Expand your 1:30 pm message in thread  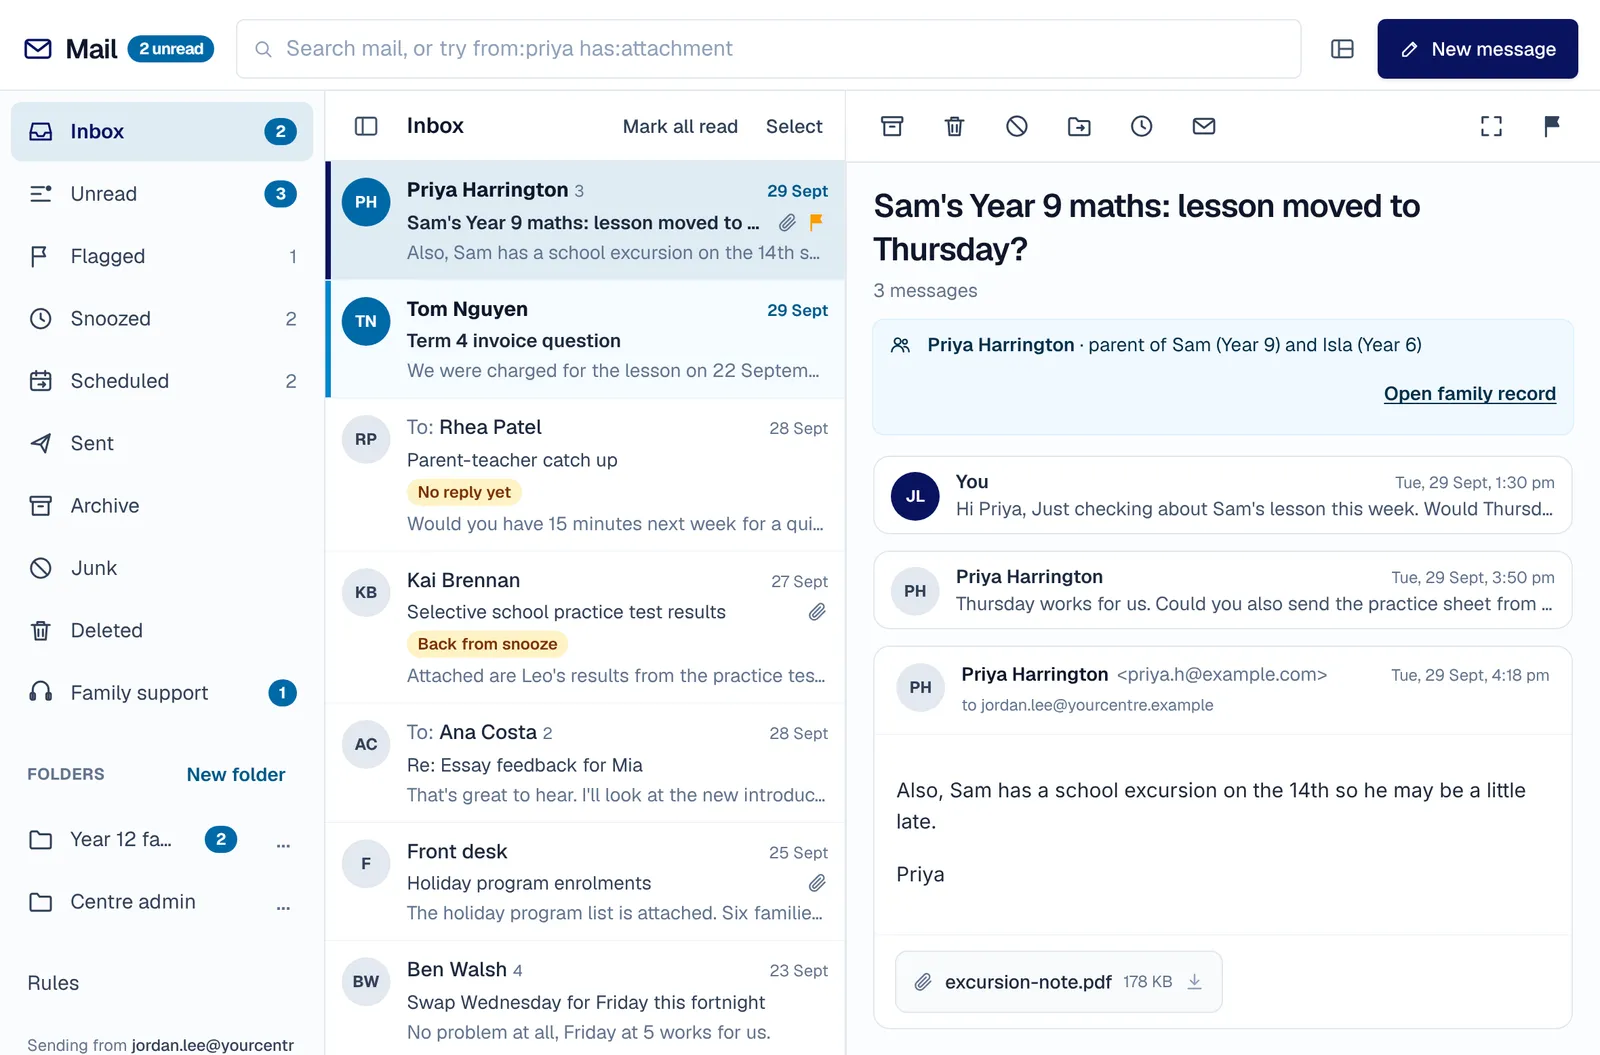pos(1222,496)
